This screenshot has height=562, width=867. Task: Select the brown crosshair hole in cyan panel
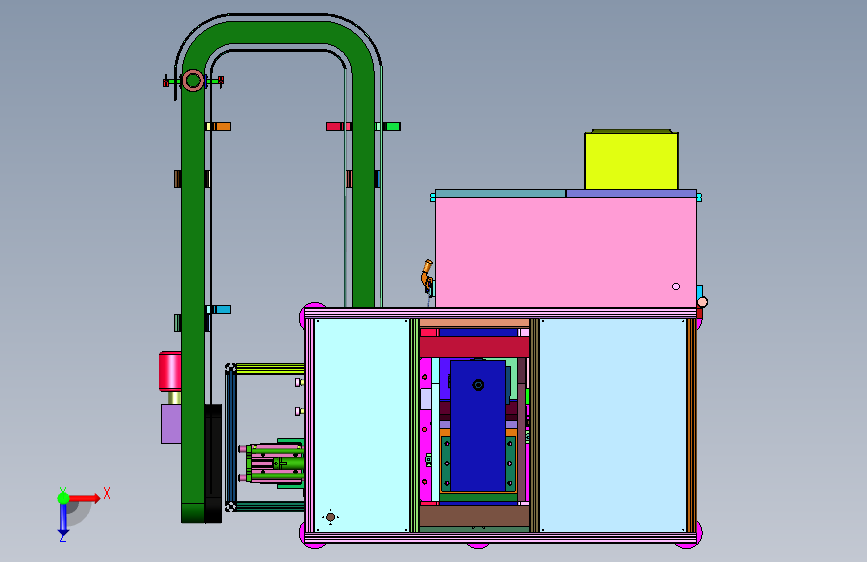331,517
